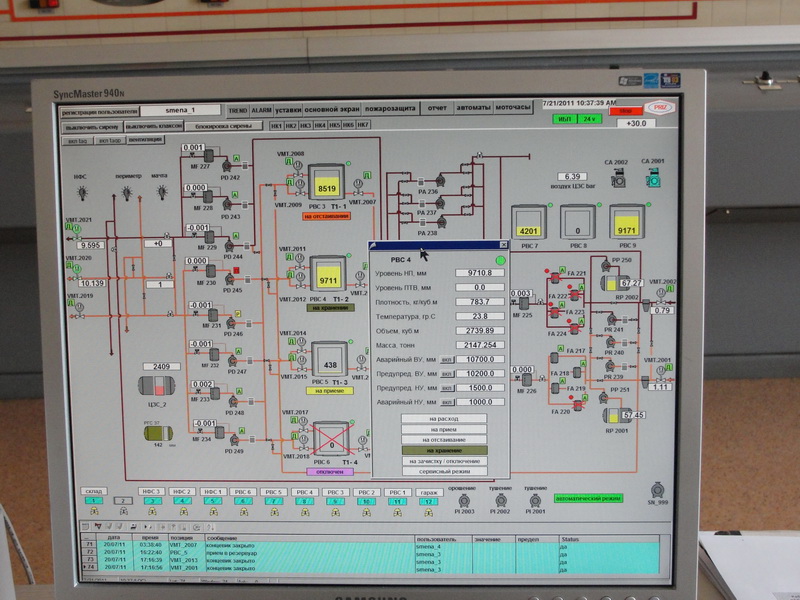Close the PBC 4 dialog window
Image resolution: width=800 pixels, height=600 pixels.
[x=504, y=245]
